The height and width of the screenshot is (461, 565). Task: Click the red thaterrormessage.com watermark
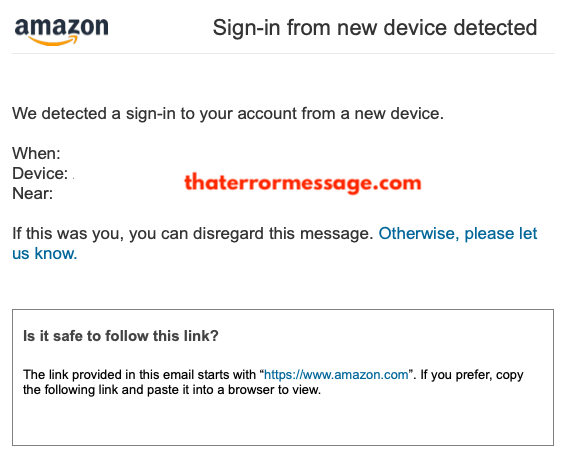[x=302, y=183]
